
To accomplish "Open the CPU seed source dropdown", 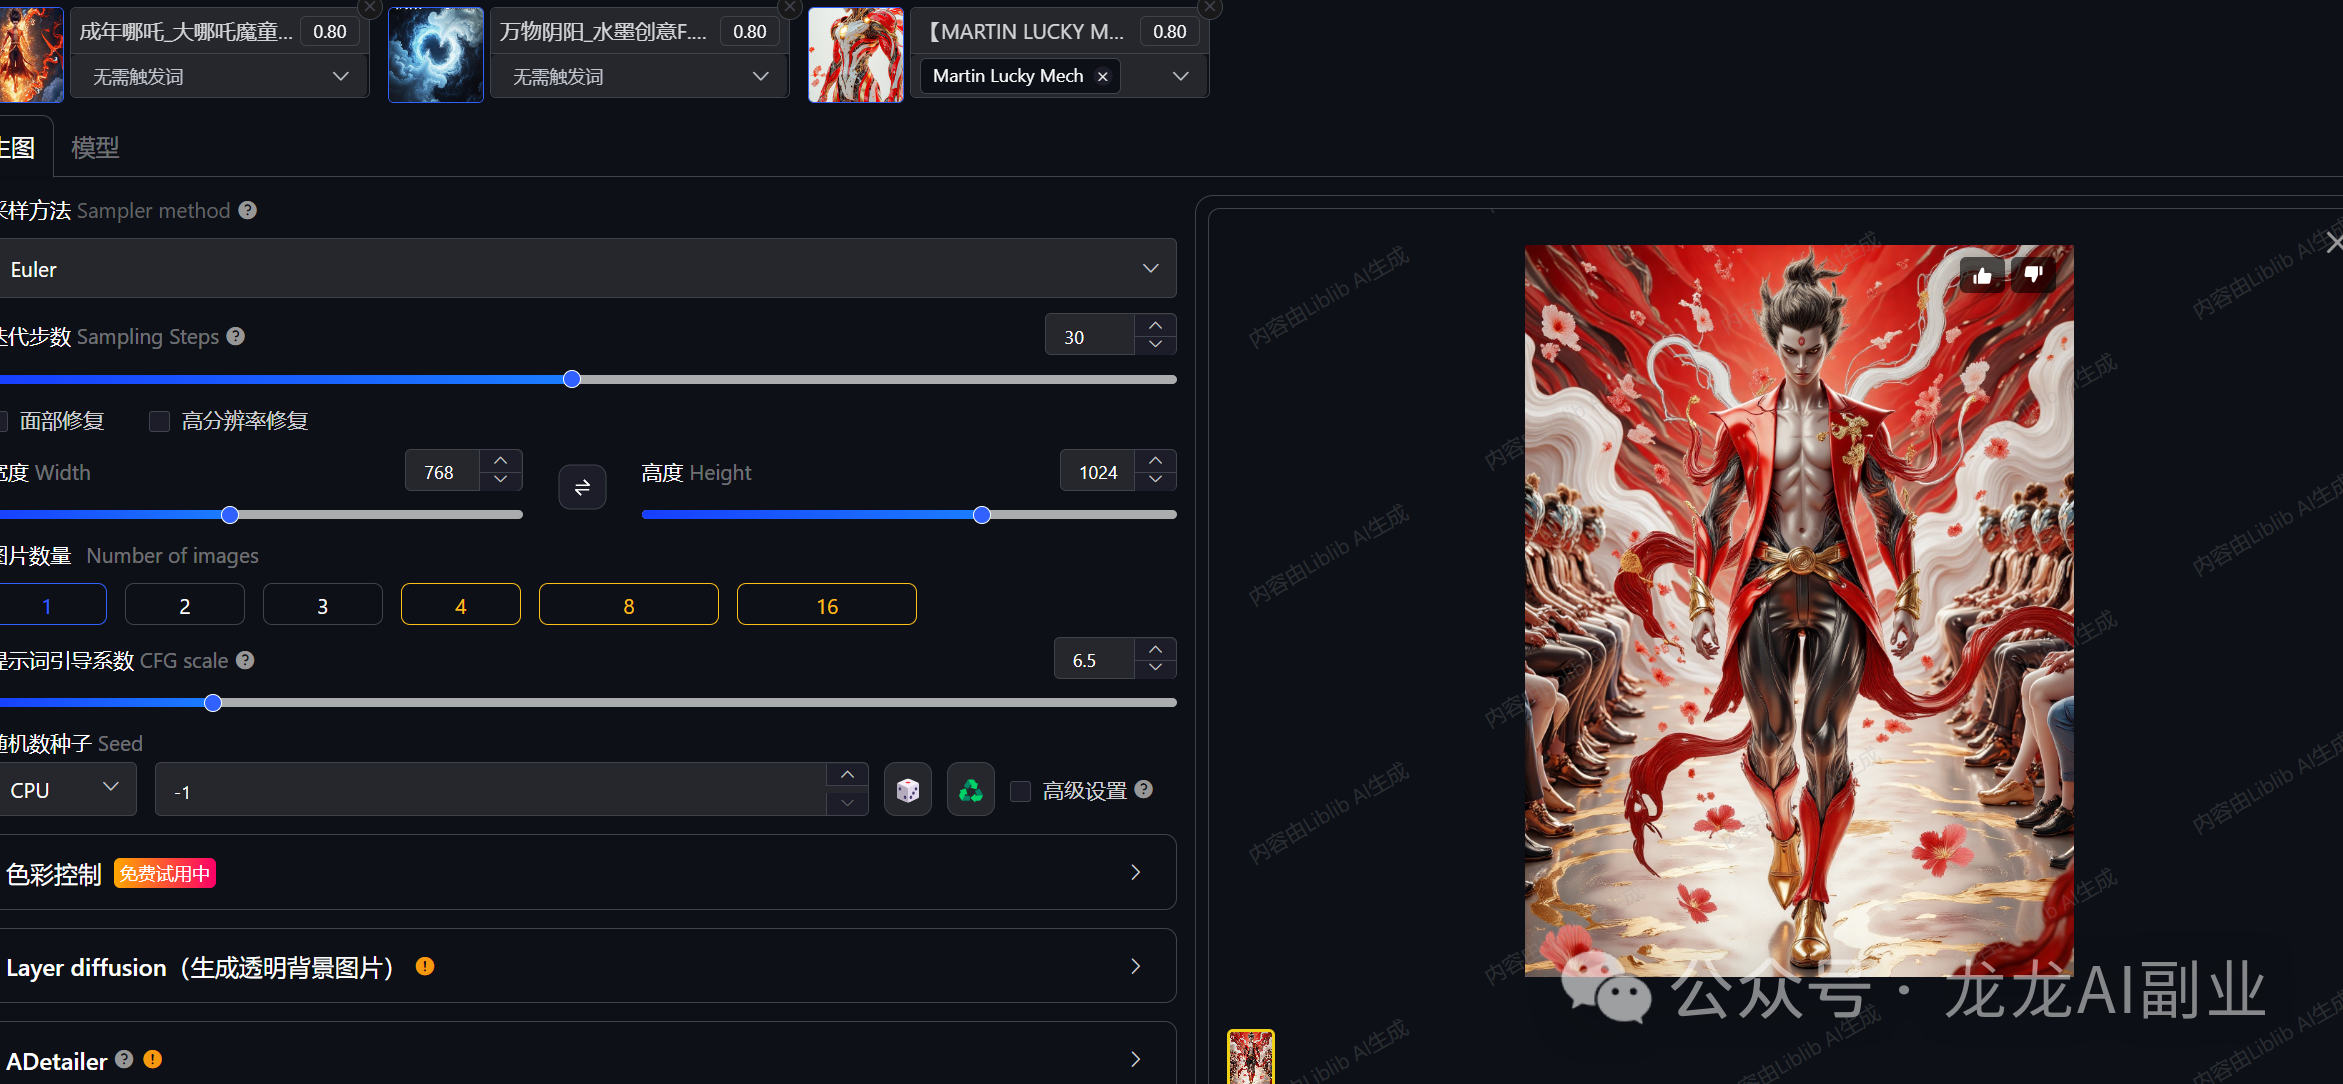I will (x=66, y=790).
